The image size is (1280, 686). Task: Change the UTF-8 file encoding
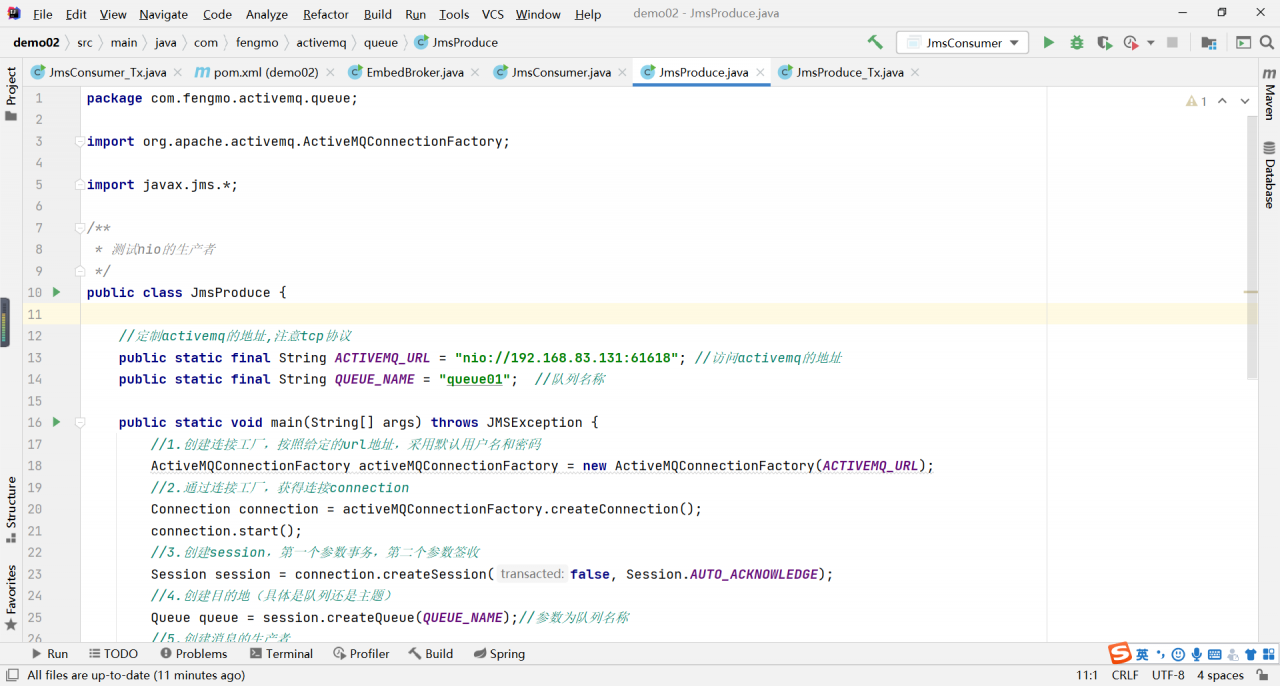1168,676
